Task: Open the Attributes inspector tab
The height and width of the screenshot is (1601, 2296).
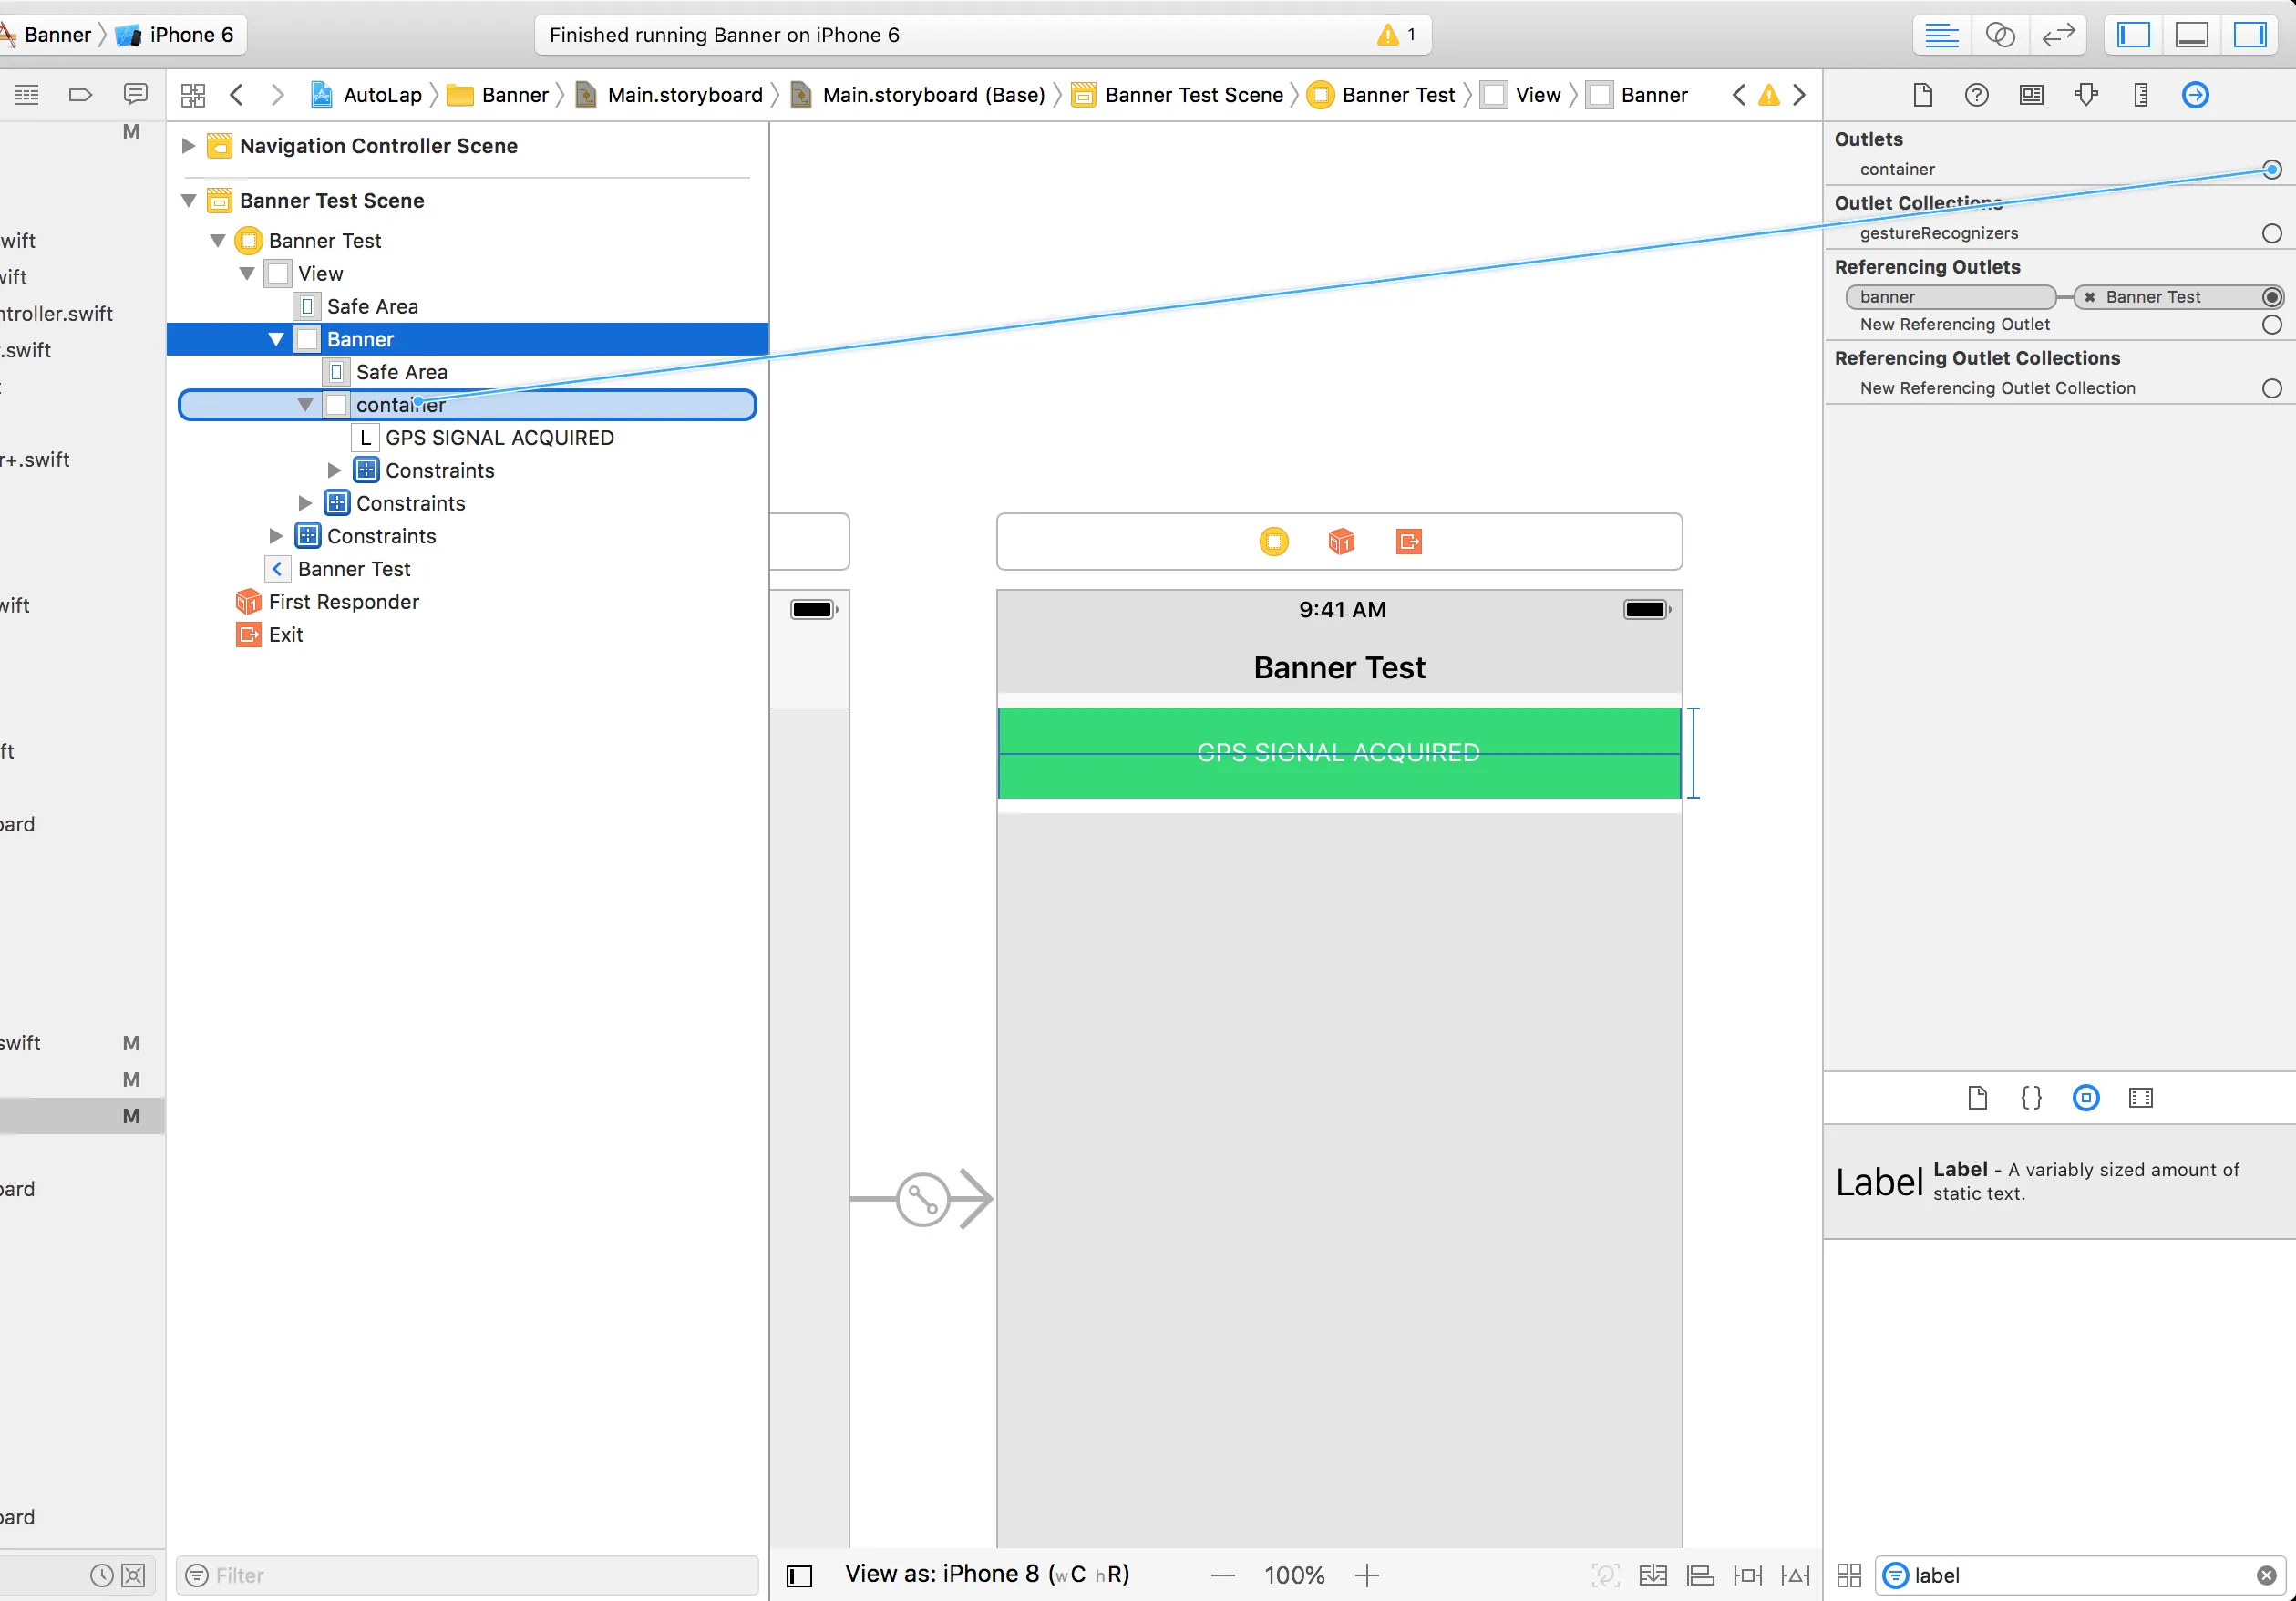Action: [x=2085, y=95]
